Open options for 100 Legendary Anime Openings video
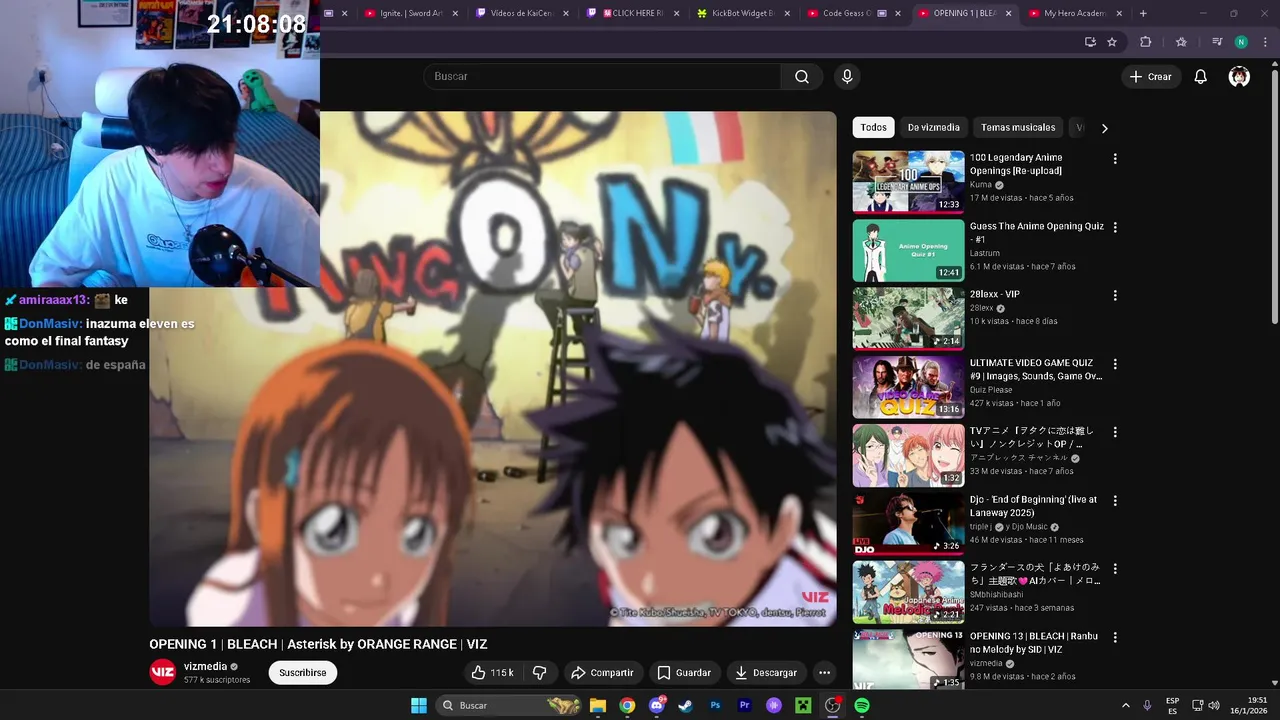The height and width of the screenshot is (720, 1280). (x=1115, y=159)
